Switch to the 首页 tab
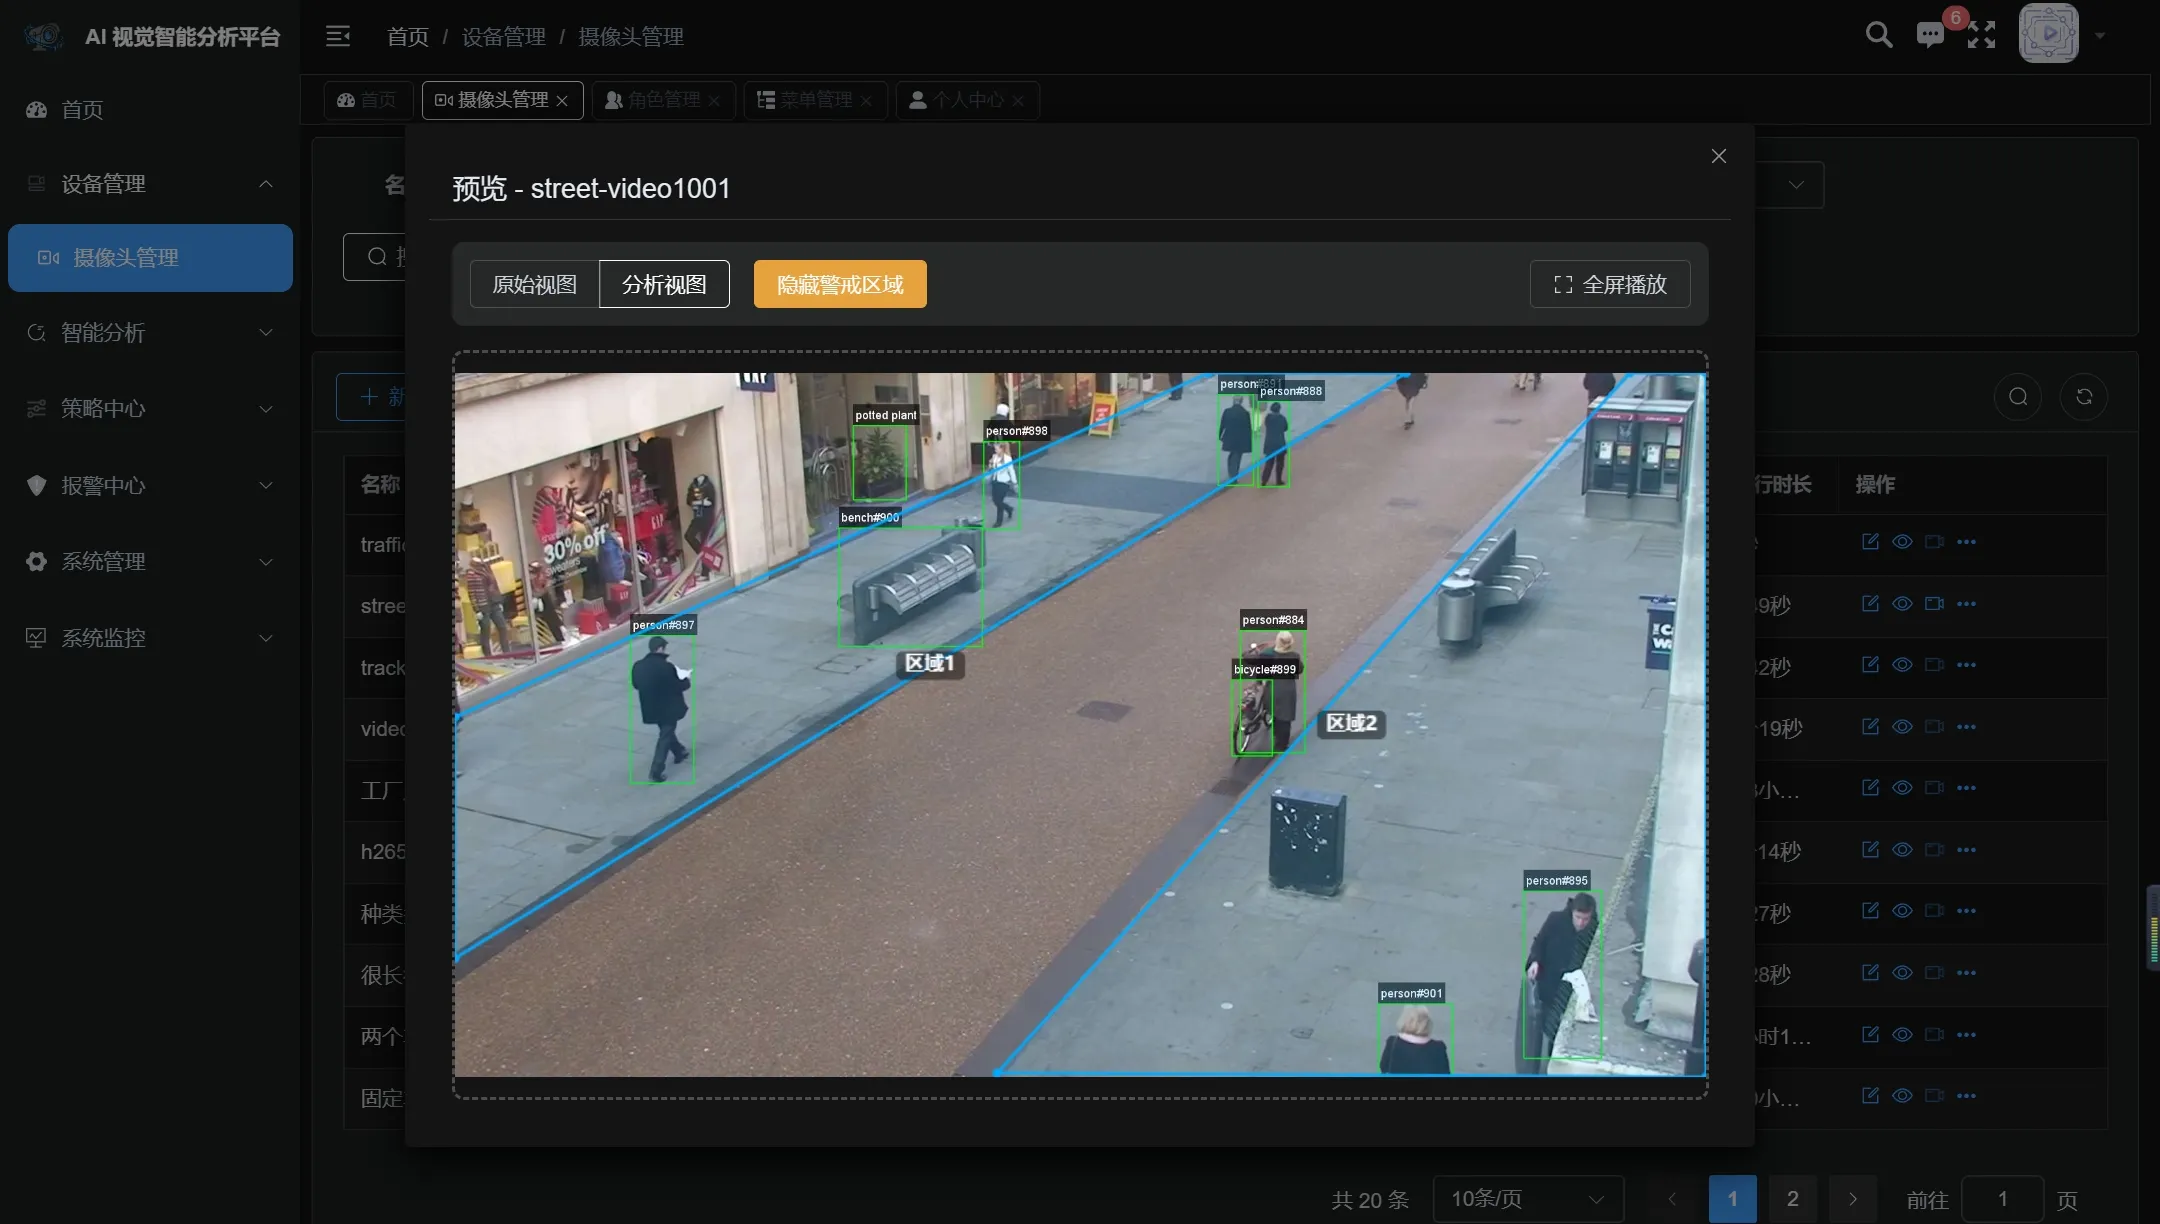2160x1224 pixels. [367, 100]
